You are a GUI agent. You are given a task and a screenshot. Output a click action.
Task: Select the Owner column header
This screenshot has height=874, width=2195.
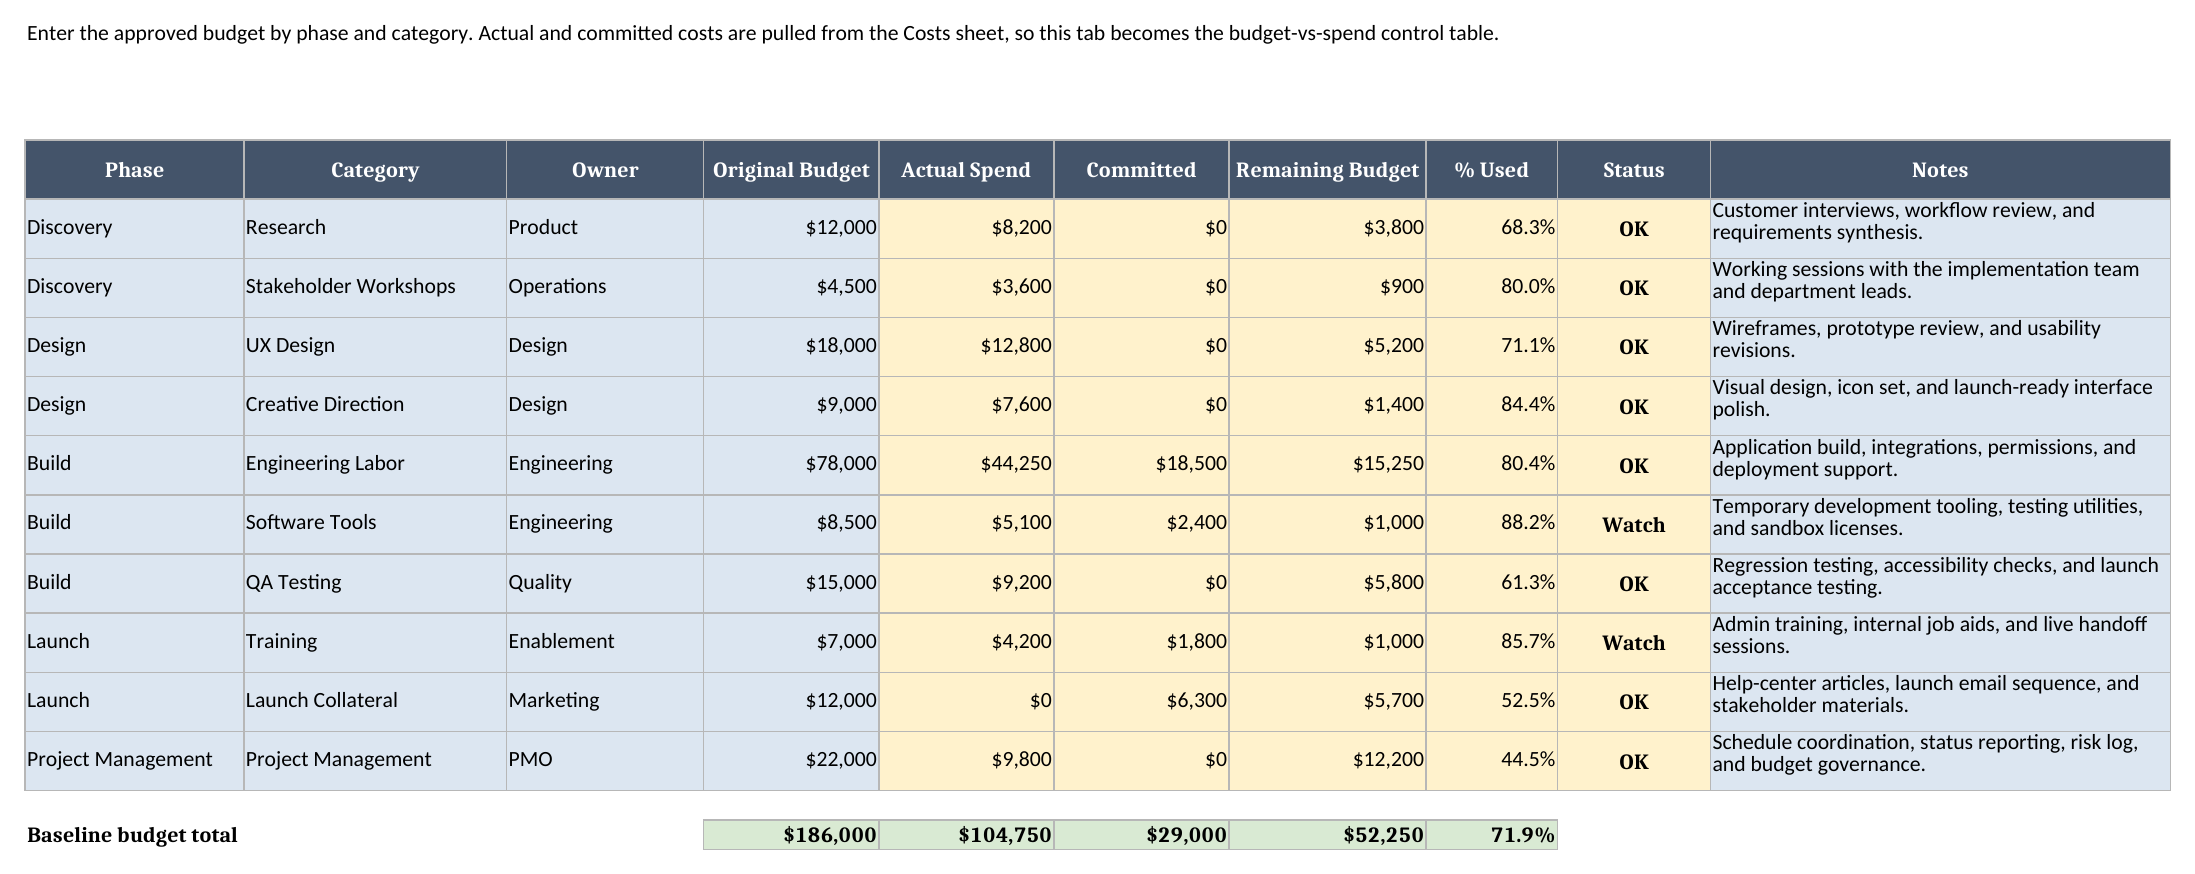click(x=605, y=170)
